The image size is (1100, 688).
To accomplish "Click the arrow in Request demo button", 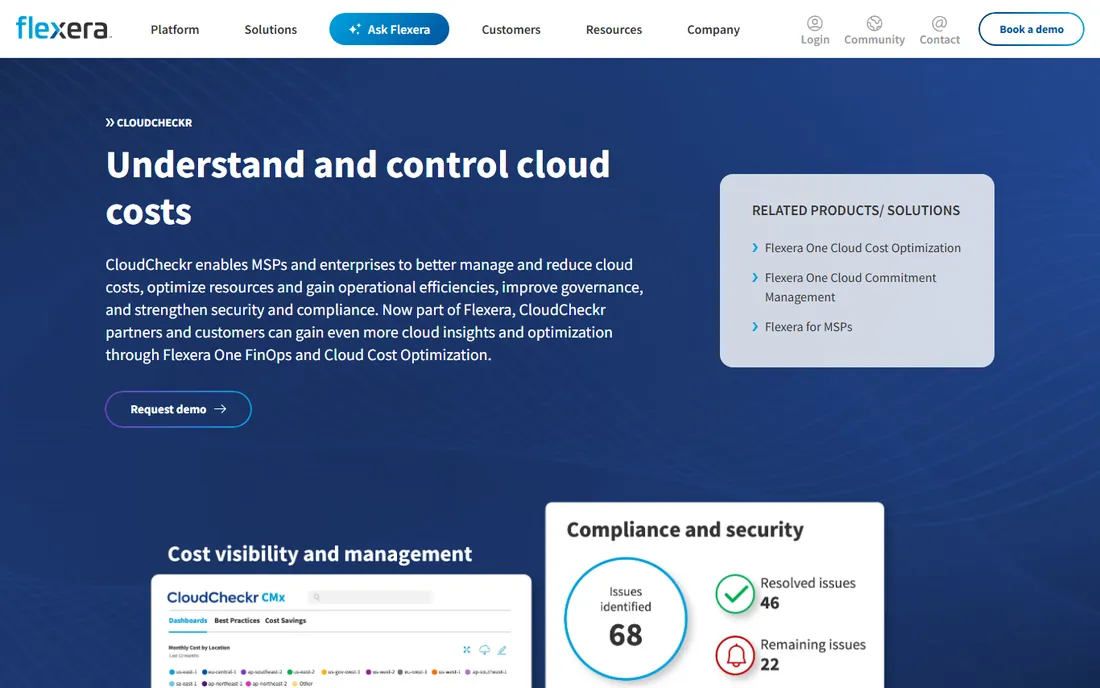I will coord(220,409).
